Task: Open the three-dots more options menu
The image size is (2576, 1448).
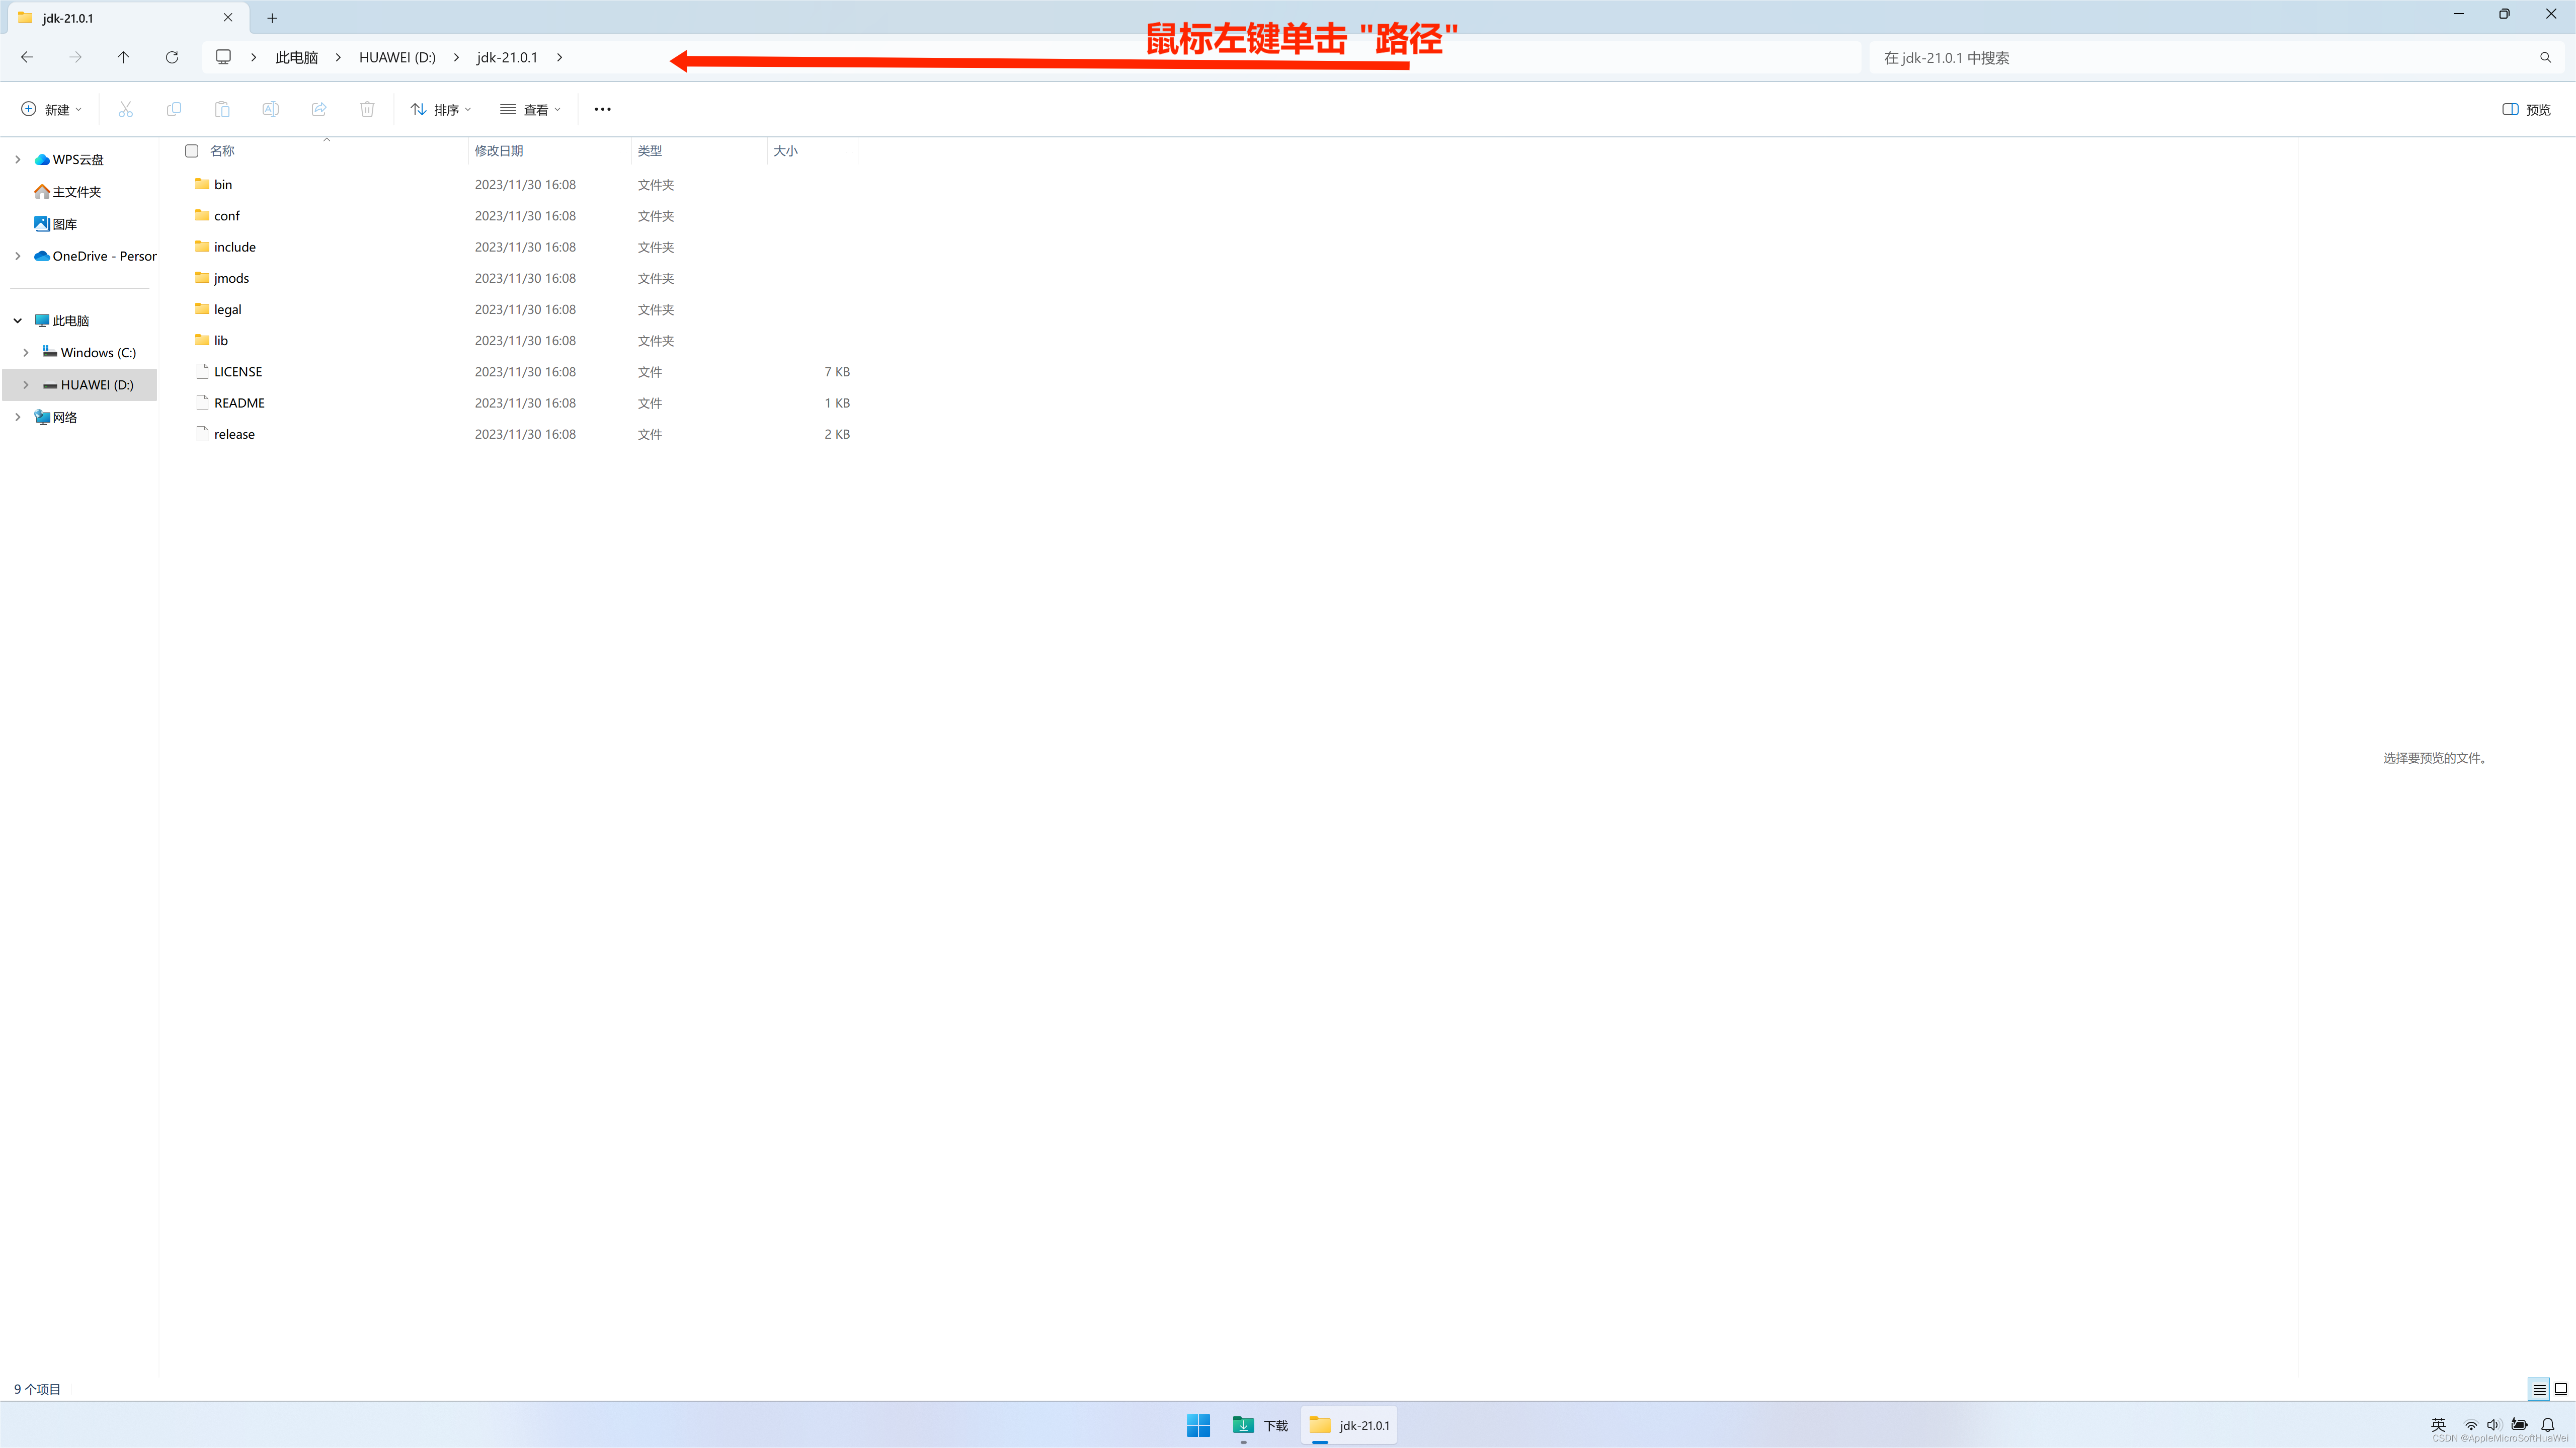Action: tap(602, 109)
